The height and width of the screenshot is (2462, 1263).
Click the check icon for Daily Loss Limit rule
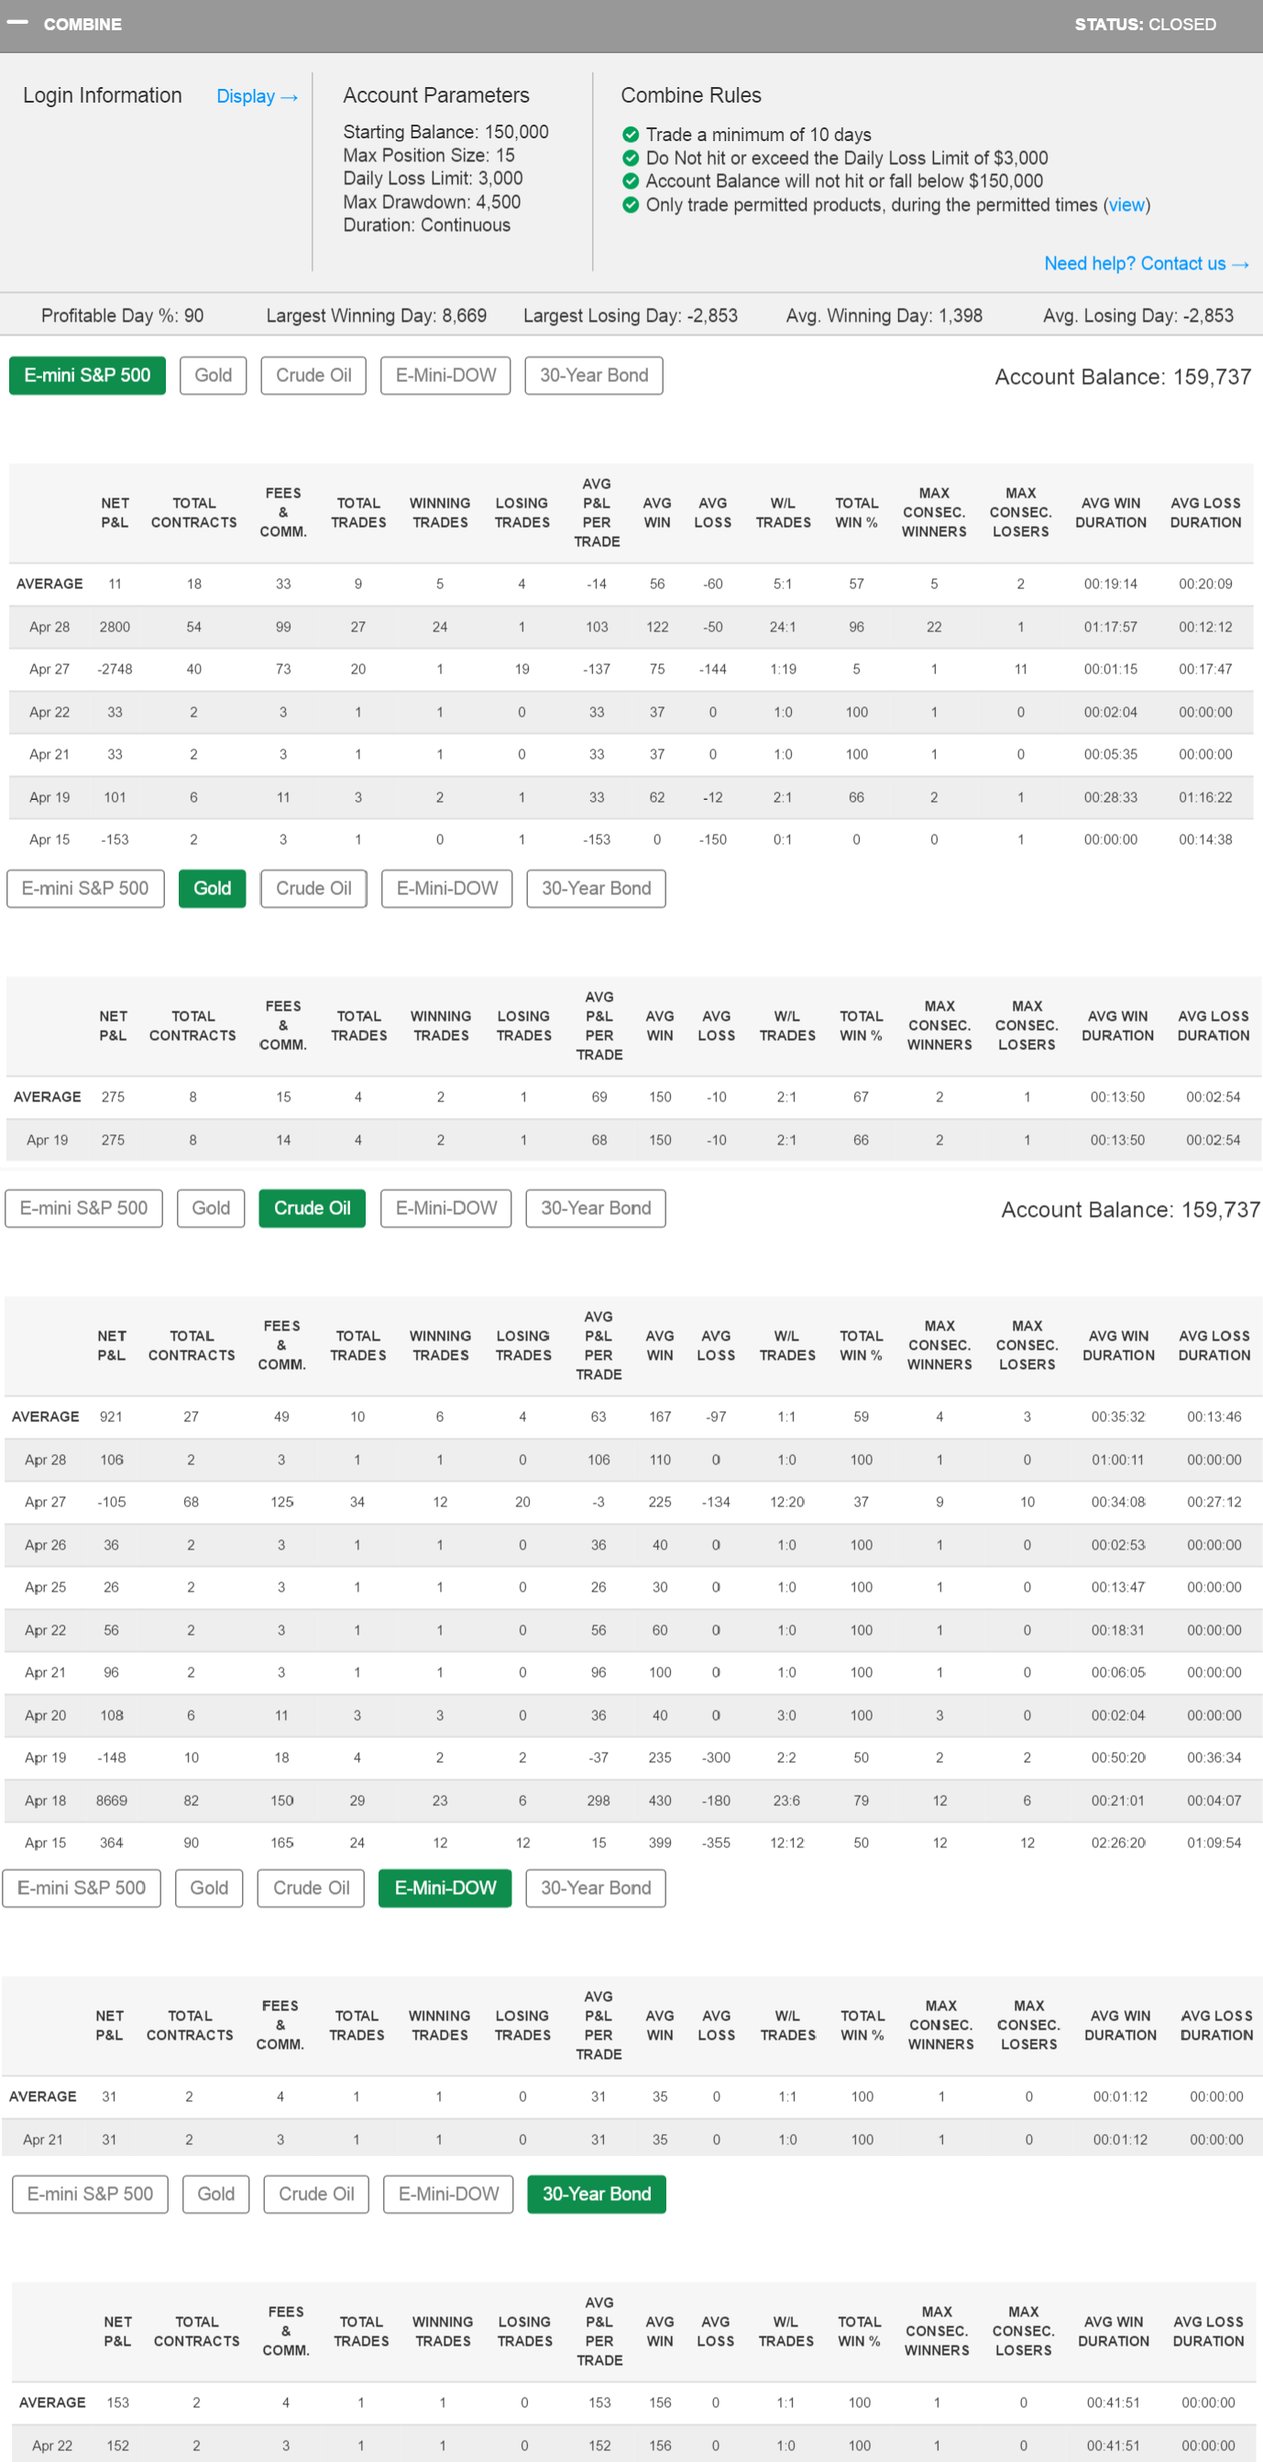630,158
